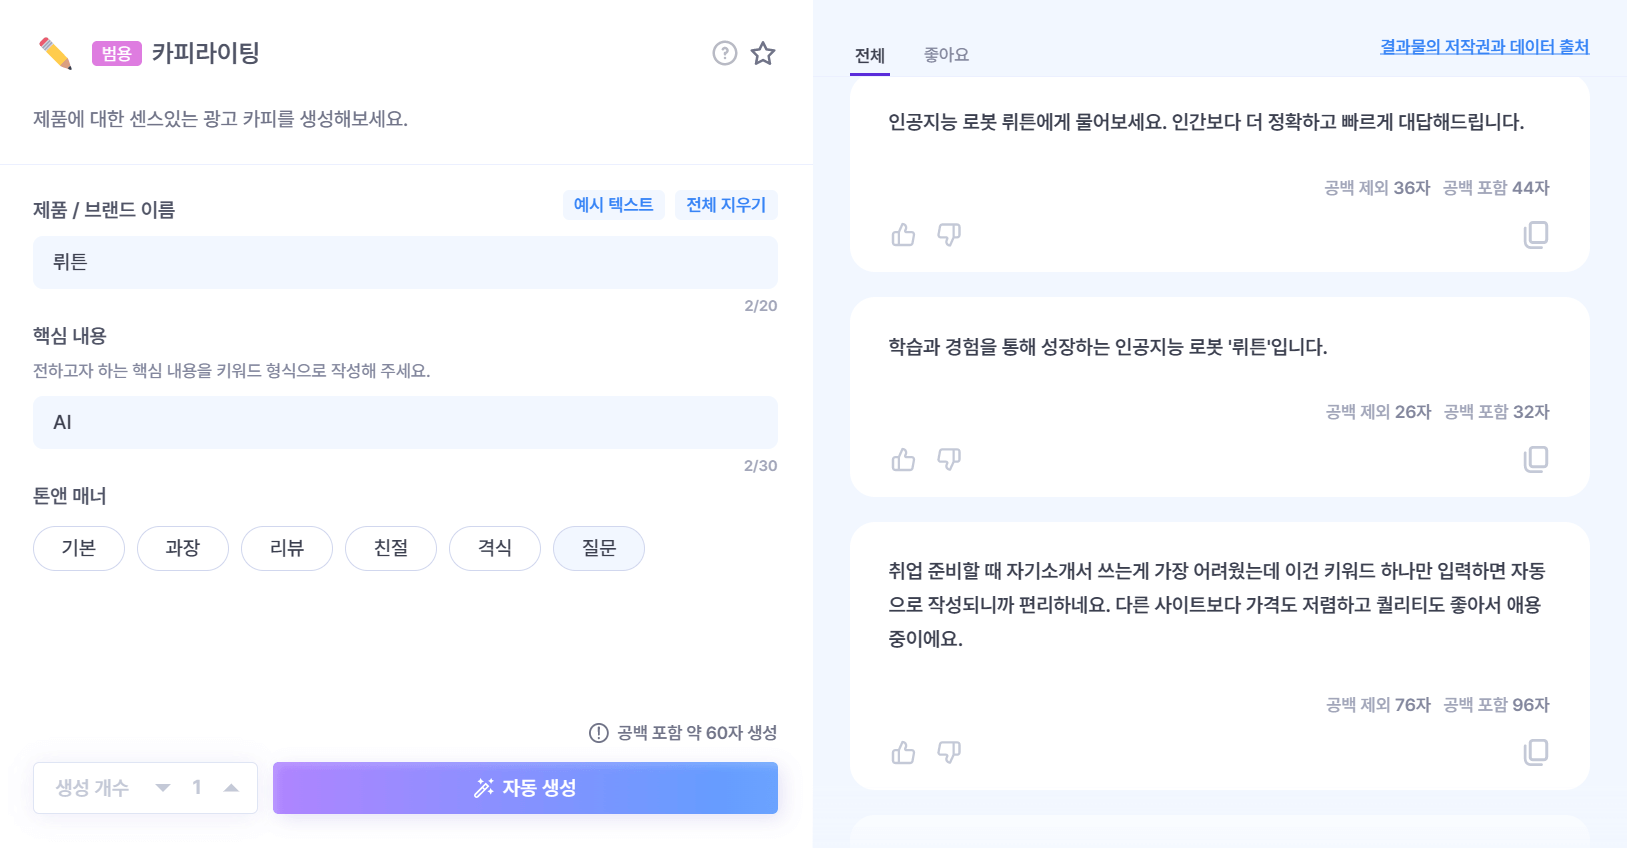Like the '취업 준비할 때' result
This screenshot has height=848, width=1627.
pyautogui.click(x=903, y=752)
